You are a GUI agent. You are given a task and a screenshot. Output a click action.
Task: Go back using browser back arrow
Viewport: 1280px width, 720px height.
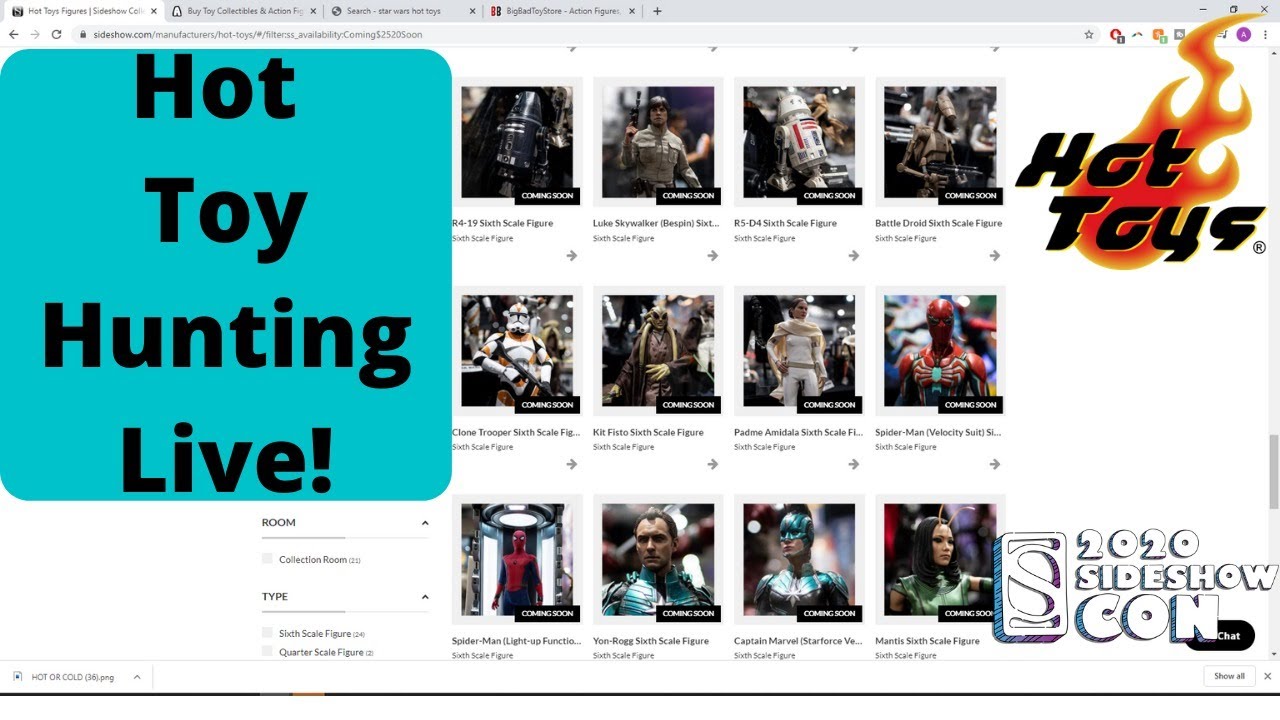click(x=14, y=34)
